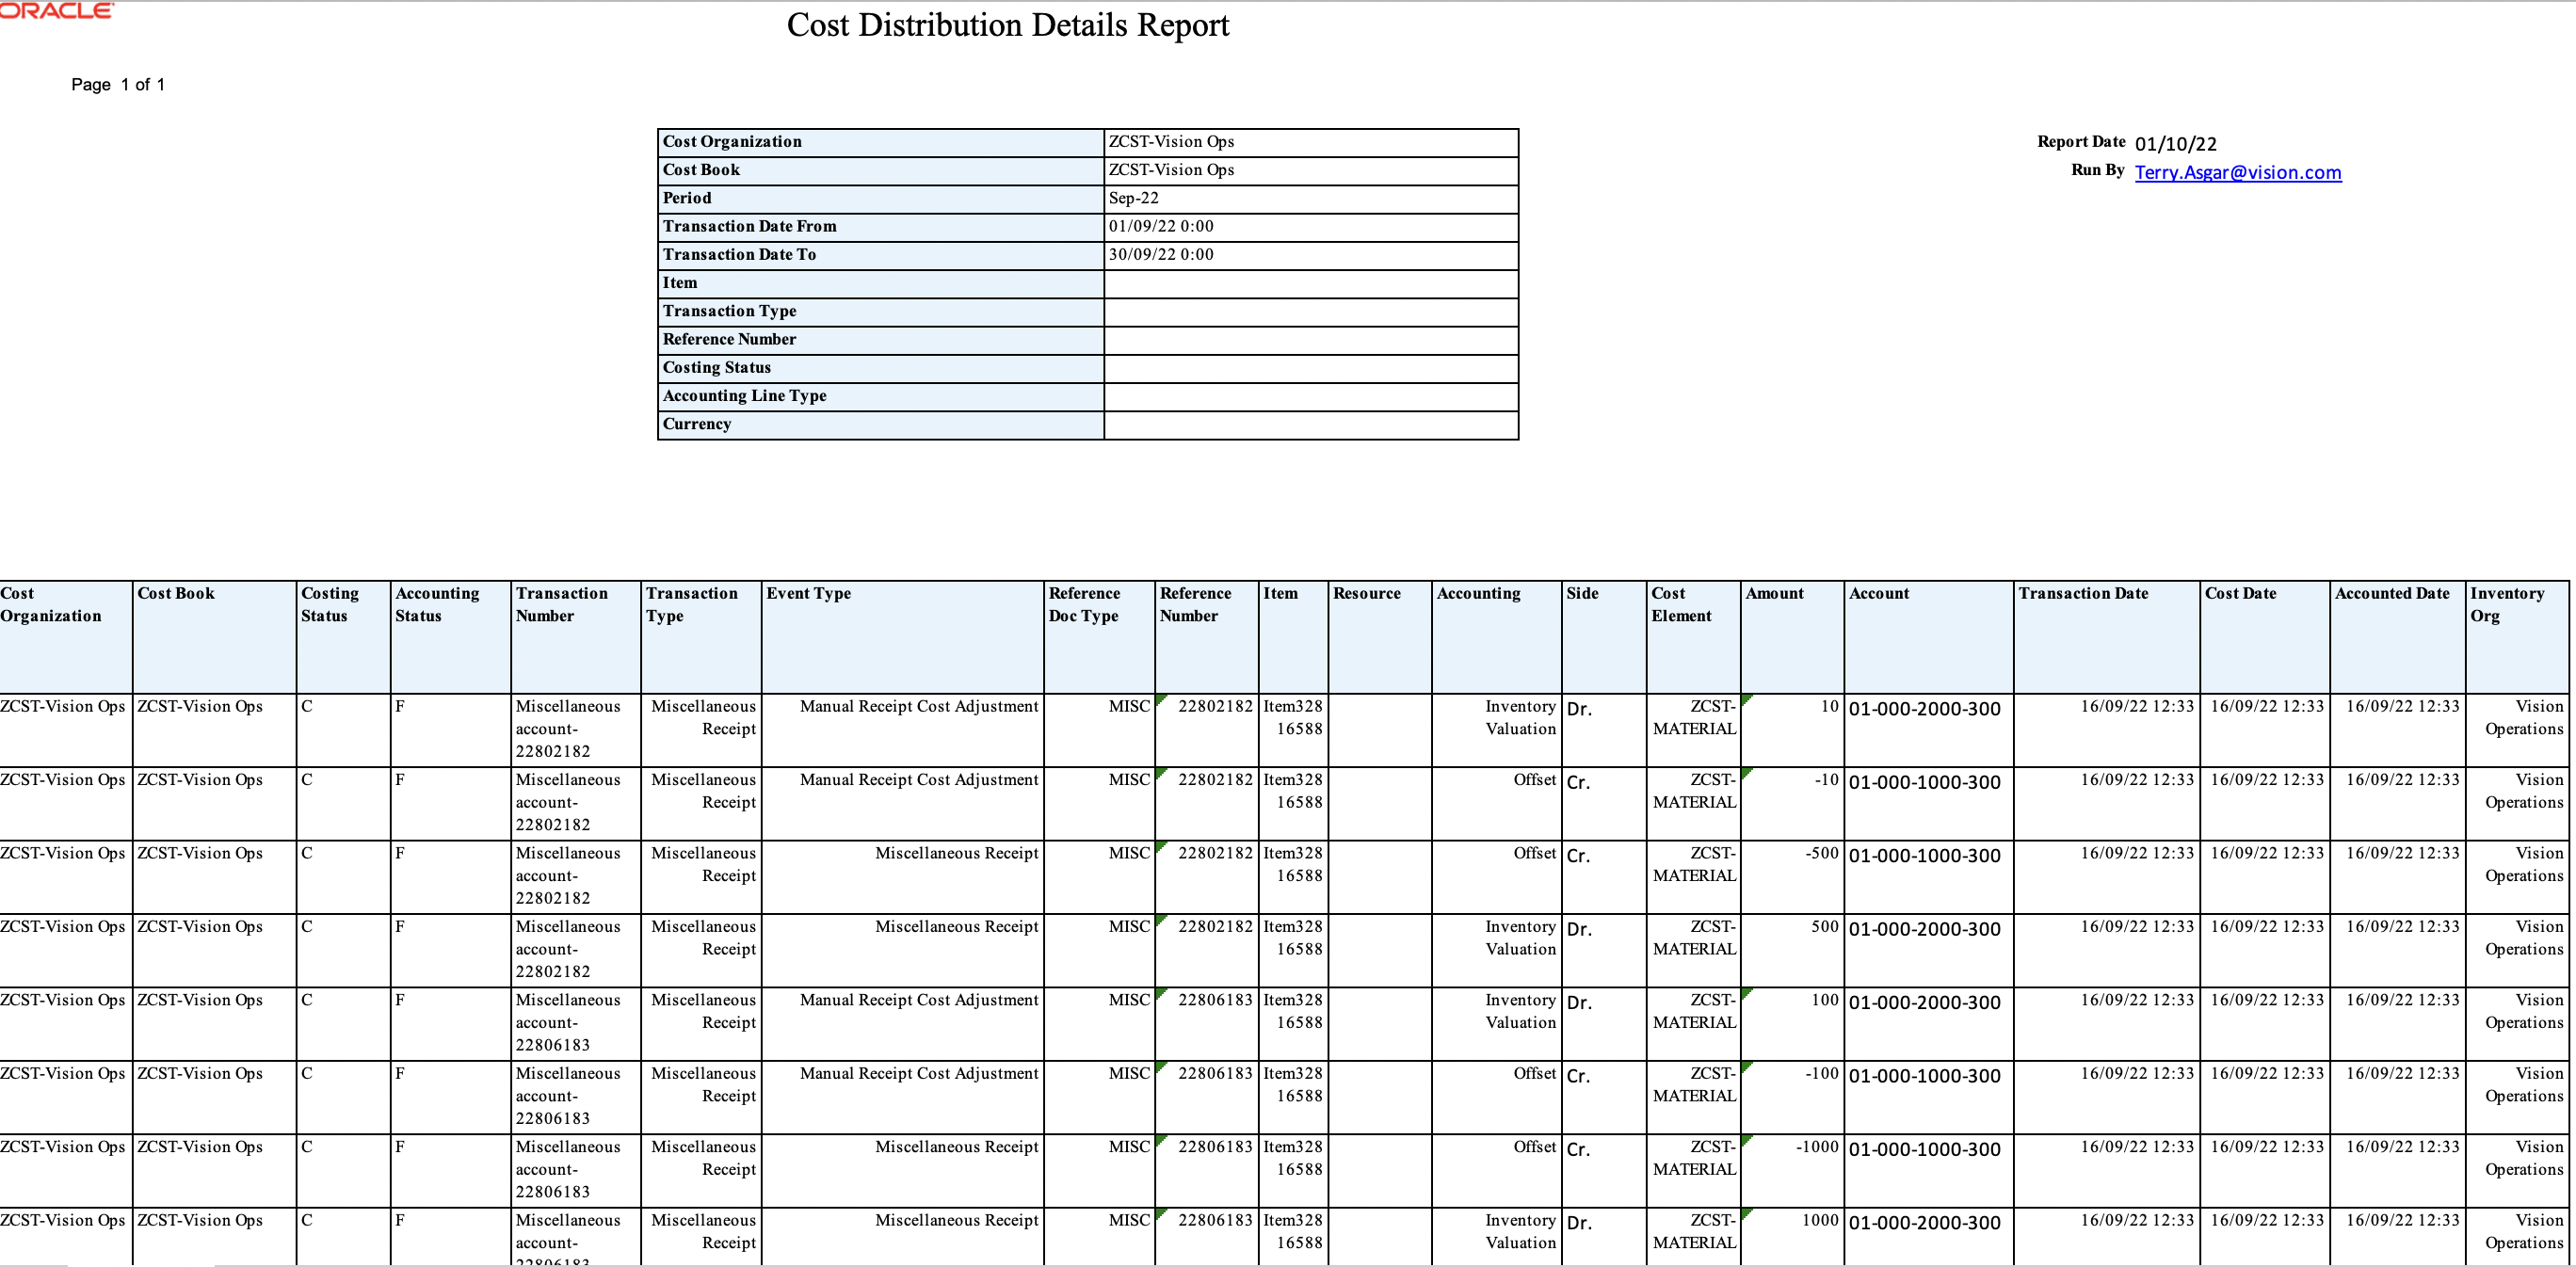This screenshot has height=1267, width=2576.
Task: Click the Transaction Date column header
Action: click(2106, 637)
